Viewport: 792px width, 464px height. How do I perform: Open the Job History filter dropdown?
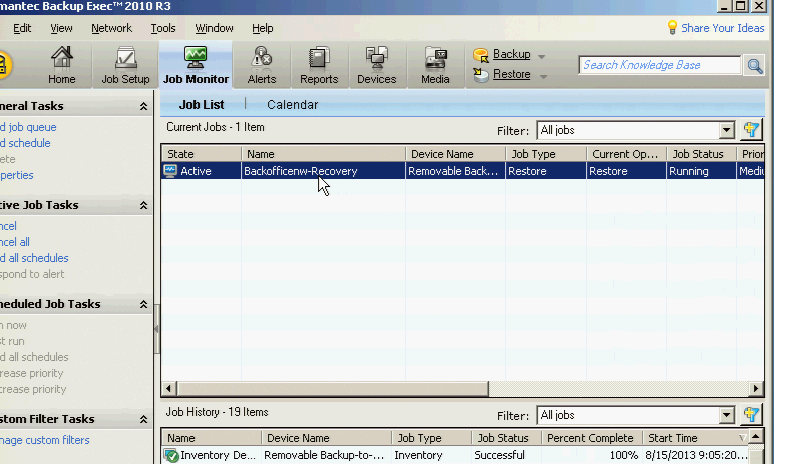pyautogui.click(x=726, y=416)
